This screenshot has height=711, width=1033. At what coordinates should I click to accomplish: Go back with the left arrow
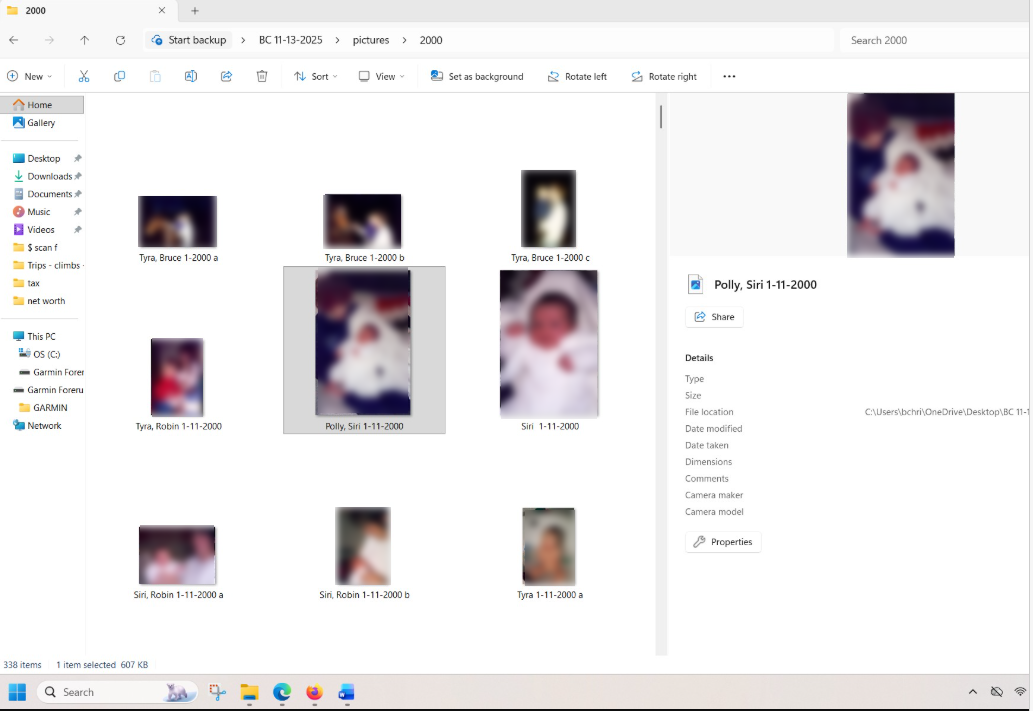pyautogui.click(x=14, y=40)
